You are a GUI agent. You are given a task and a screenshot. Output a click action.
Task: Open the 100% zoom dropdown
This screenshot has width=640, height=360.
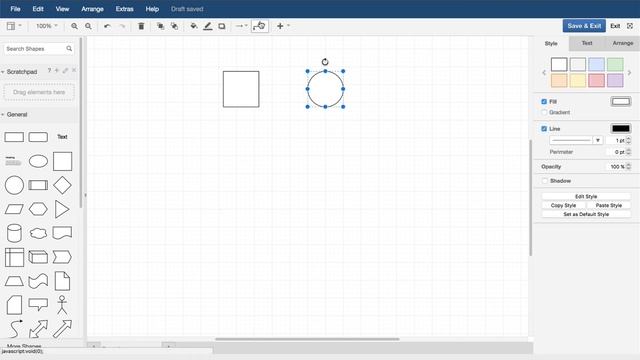[46, 26]
